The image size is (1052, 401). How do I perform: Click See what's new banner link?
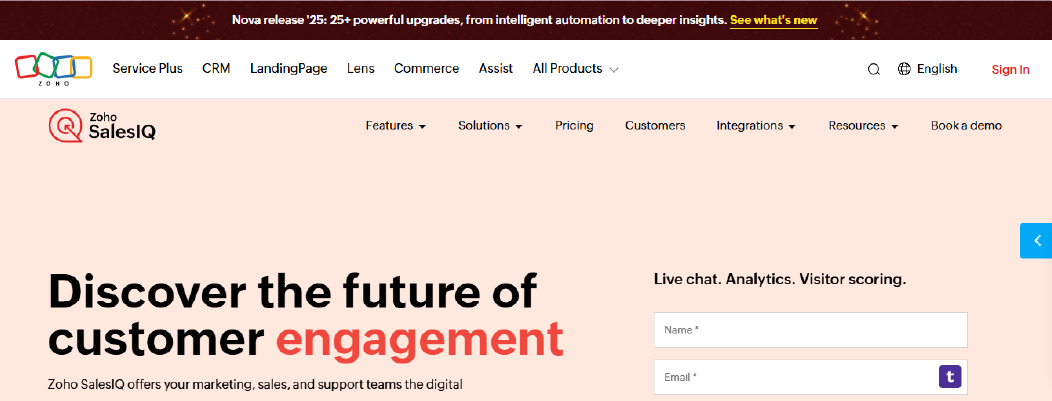coord(774,20)
